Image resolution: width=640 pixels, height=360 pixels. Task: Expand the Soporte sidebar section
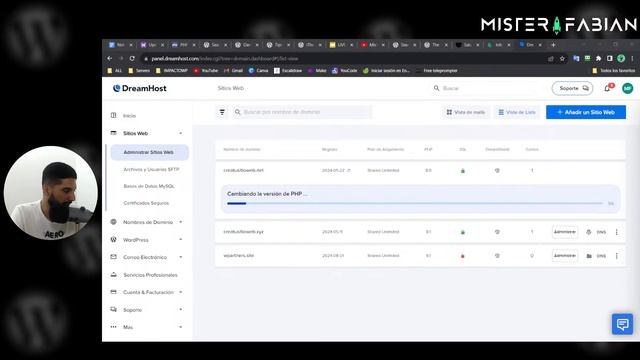180,310
